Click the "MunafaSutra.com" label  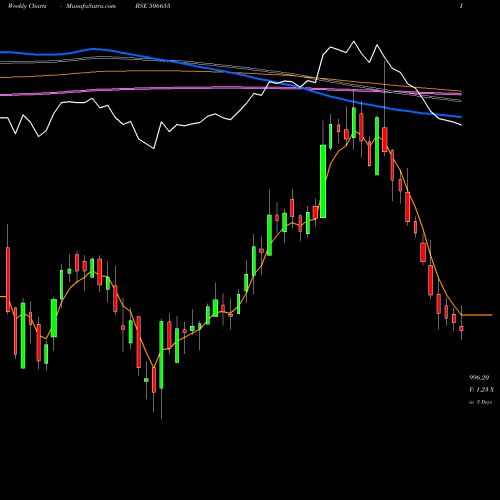(91, 6)
